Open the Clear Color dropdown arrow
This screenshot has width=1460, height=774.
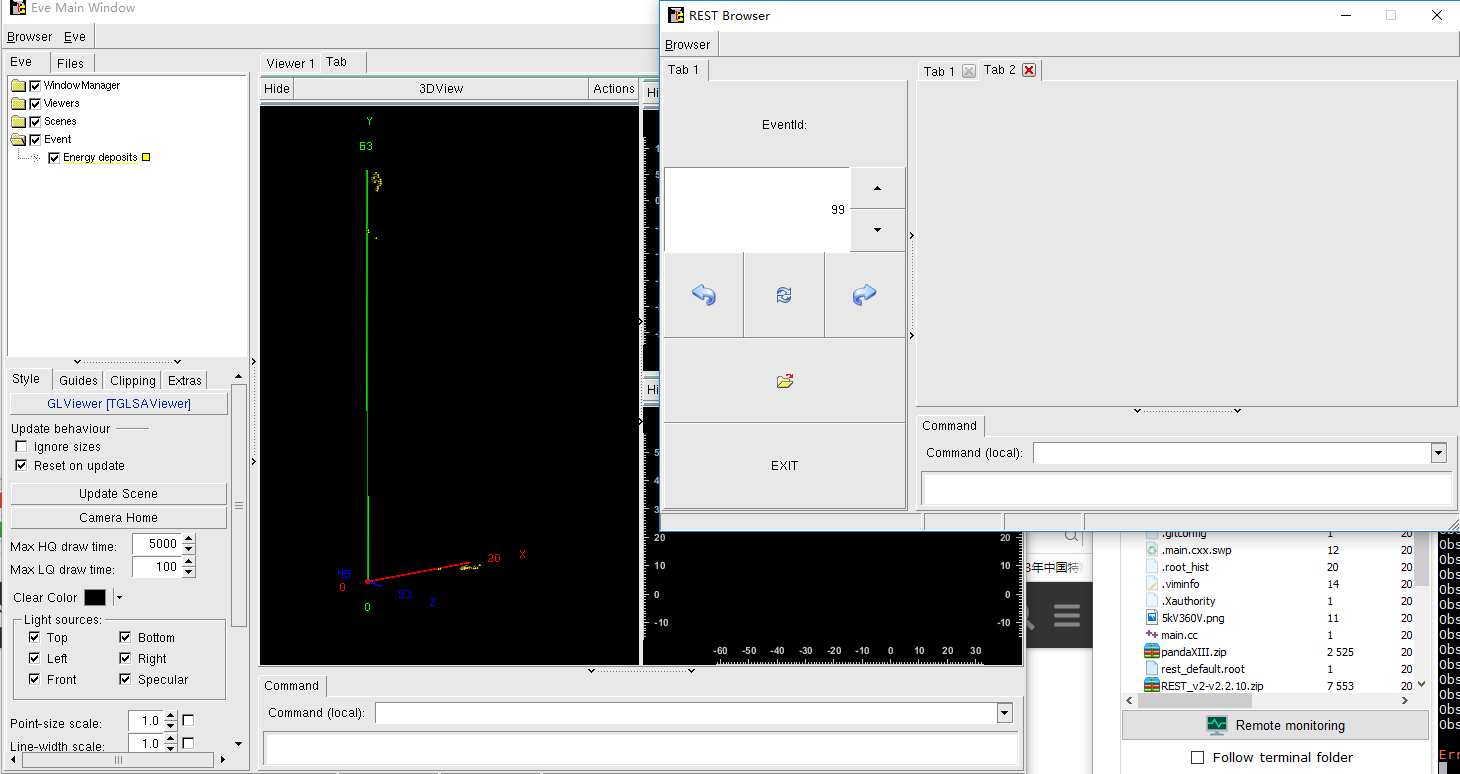[x=119, y=597]
